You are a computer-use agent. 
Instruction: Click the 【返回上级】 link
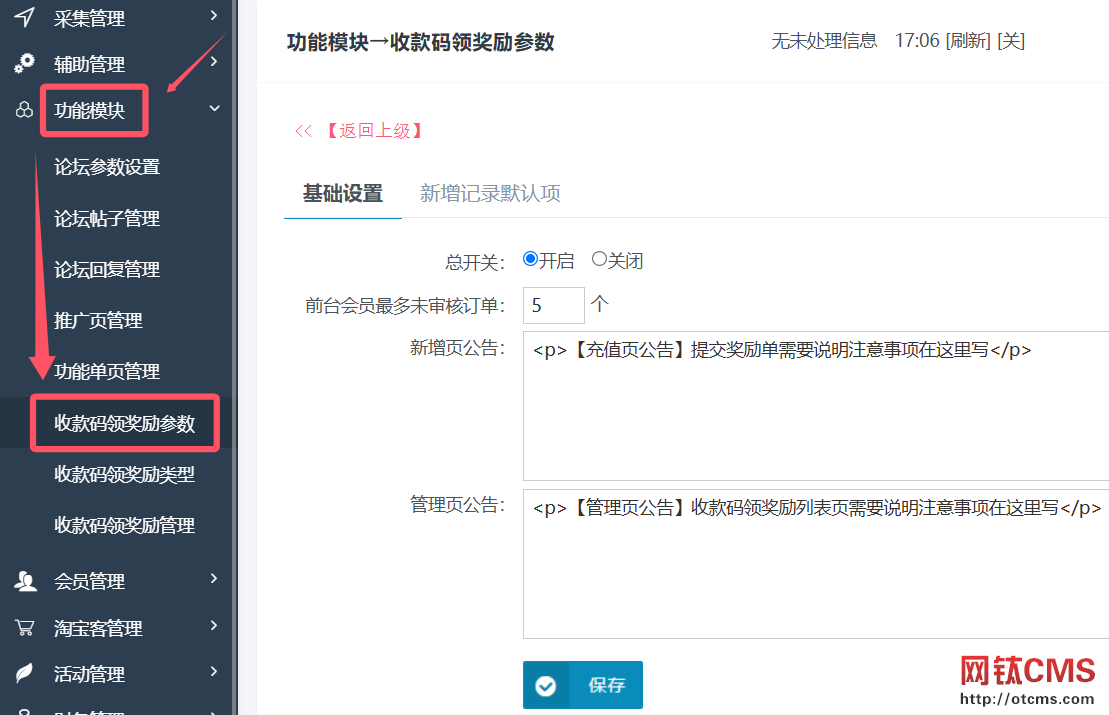click(x=372, y=131)
